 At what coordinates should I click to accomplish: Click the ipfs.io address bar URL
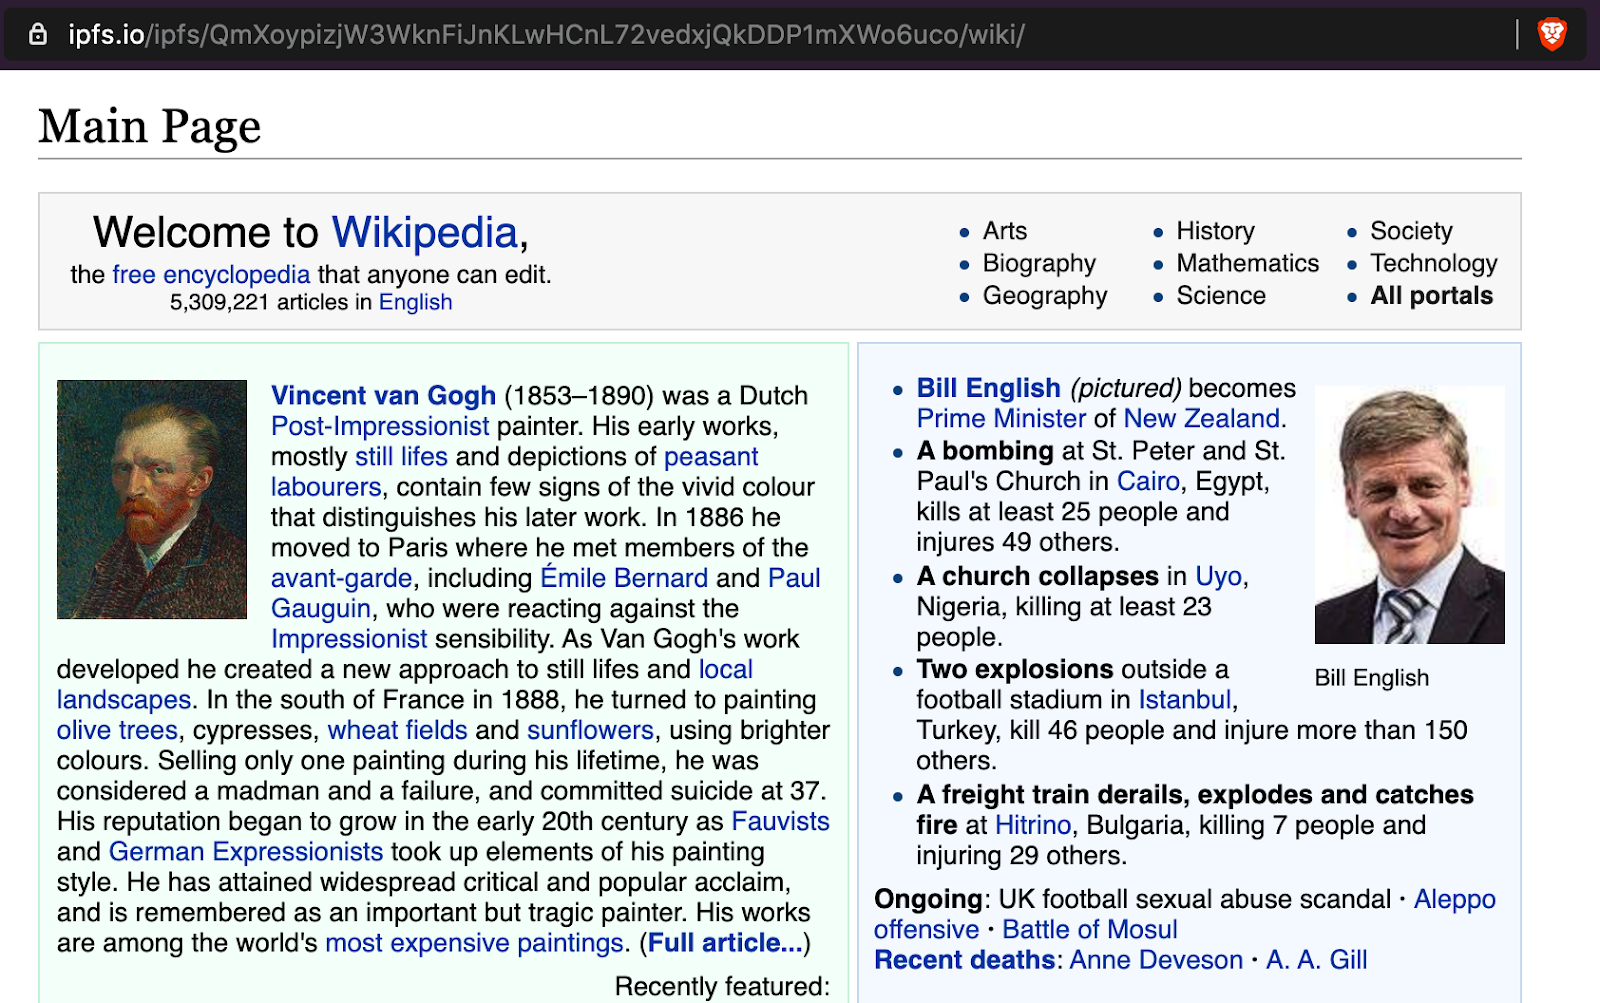pyautogui.click(x=546, y=35)
